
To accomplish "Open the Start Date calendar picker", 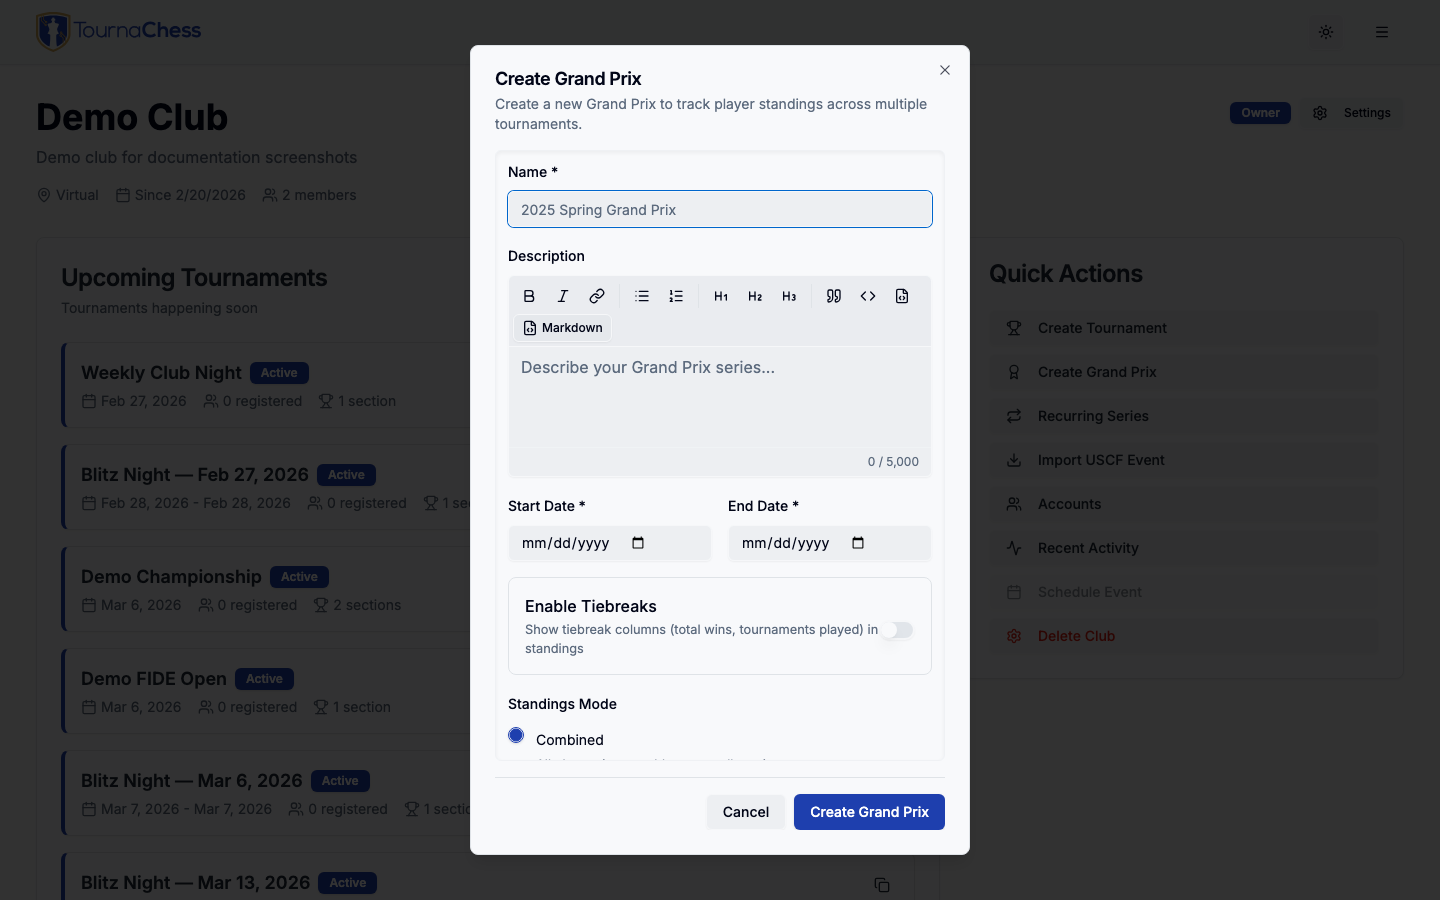I will click(638, 543).
